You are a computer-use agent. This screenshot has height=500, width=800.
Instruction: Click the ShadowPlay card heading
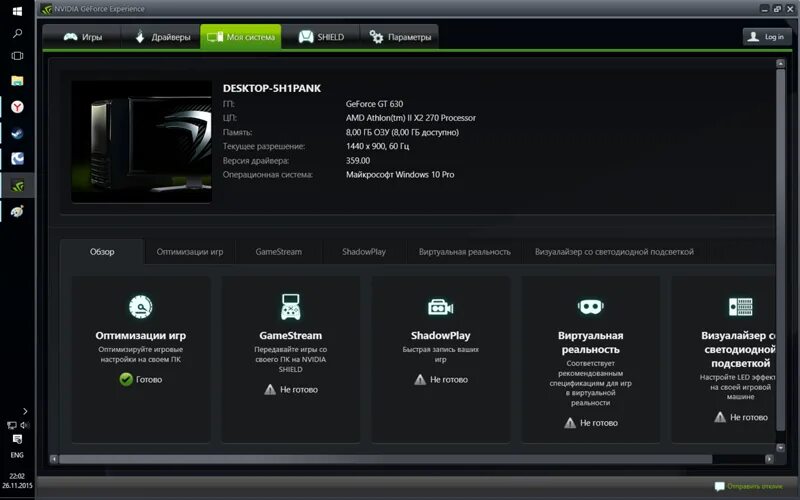click(x=440, y=335)
